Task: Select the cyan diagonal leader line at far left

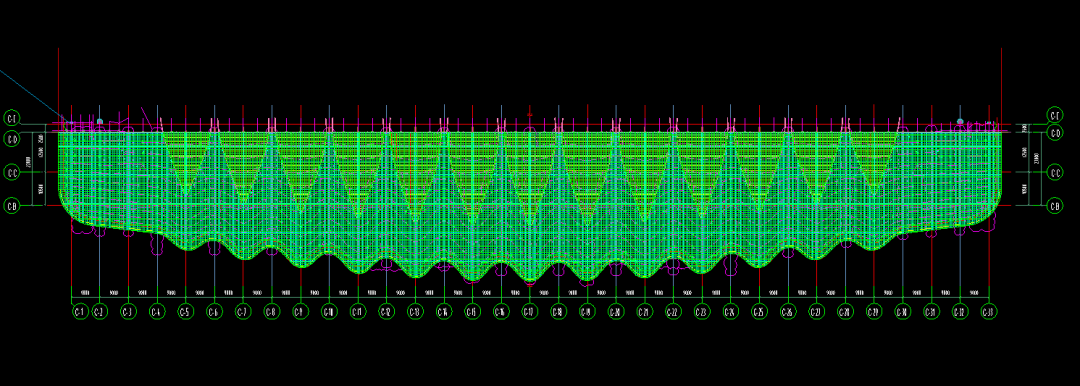Action: point(33,95)
